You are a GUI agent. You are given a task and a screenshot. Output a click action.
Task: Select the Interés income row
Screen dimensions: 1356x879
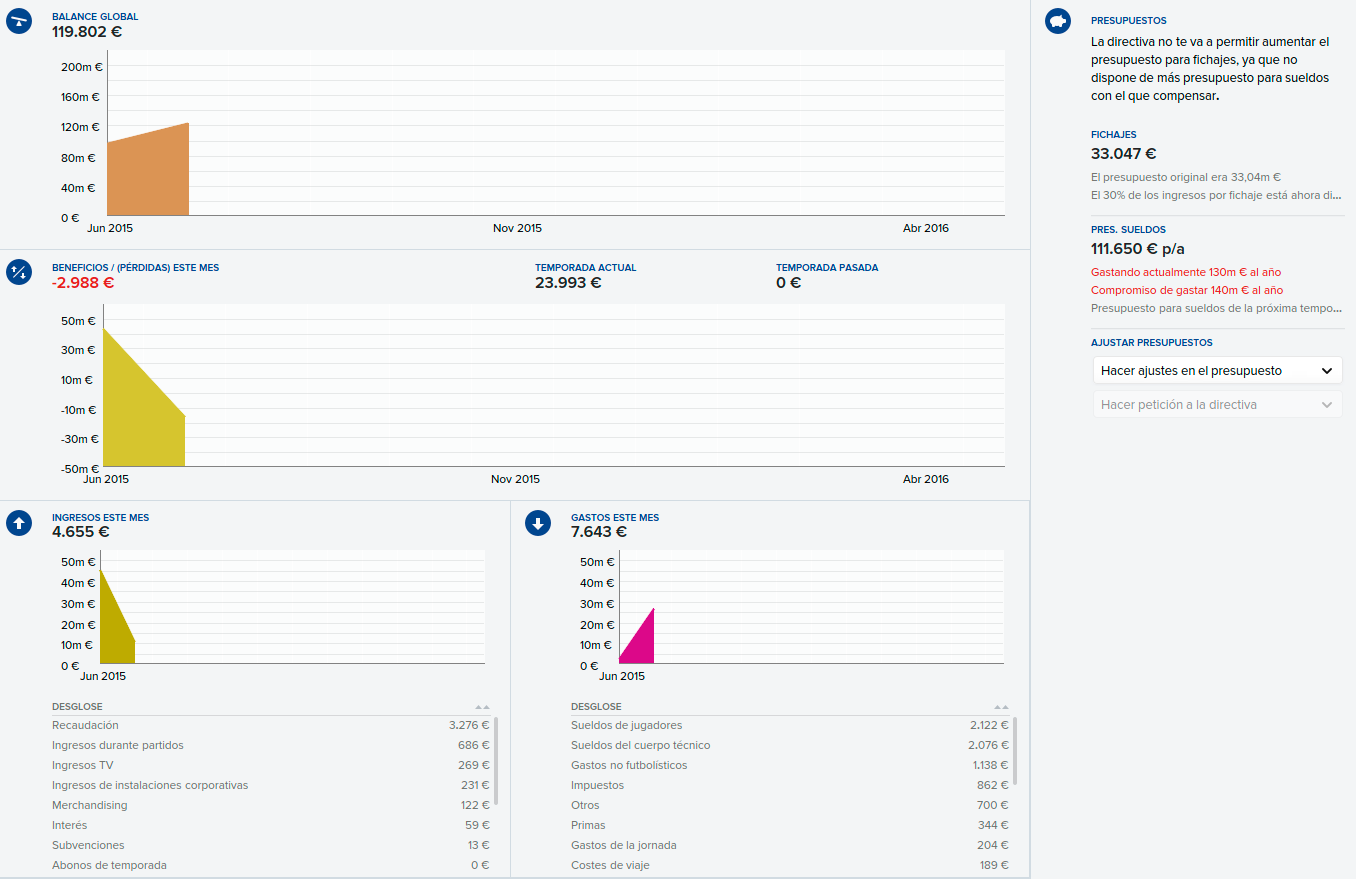(271, 825)
